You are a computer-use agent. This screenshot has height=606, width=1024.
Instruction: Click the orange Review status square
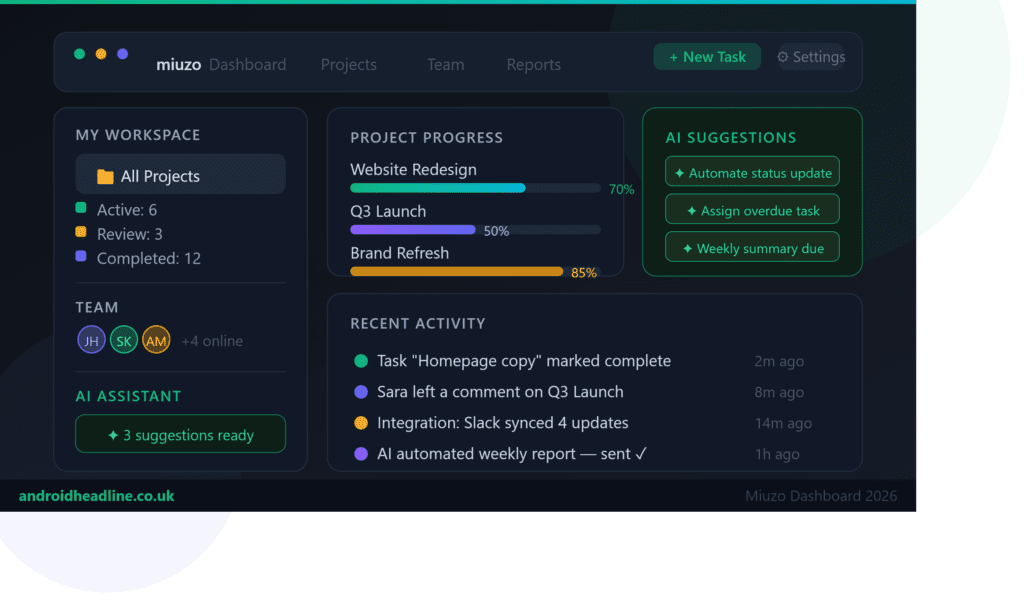(81, 232)
